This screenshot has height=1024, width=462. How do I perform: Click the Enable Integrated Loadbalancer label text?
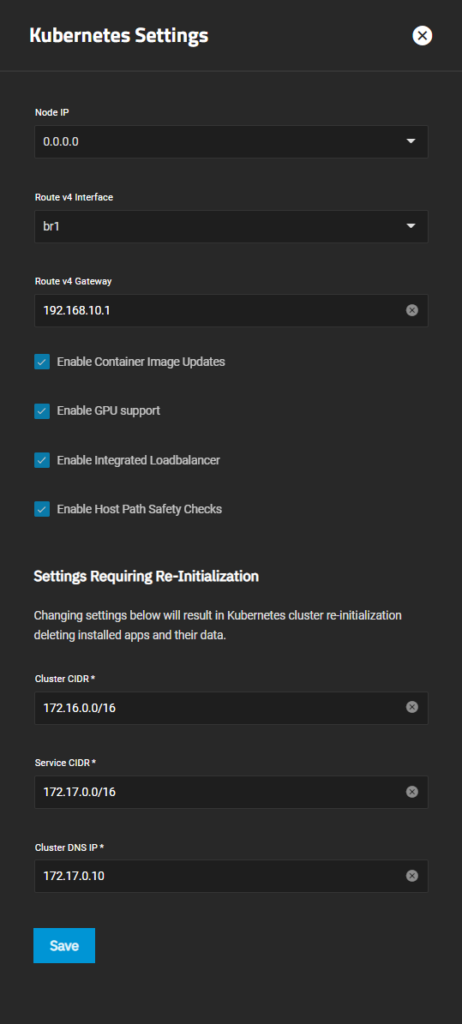pyautogui.click(x=139, y=460)
